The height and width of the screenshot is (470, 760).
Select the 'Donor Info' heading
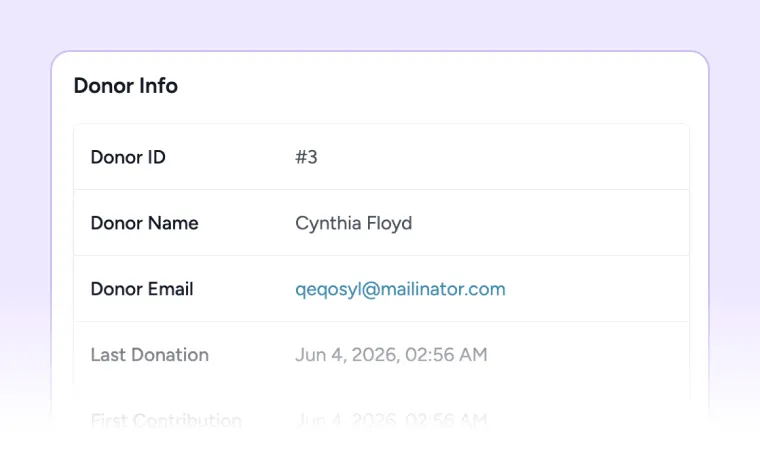pyautogui.click(x=126, y=86)
